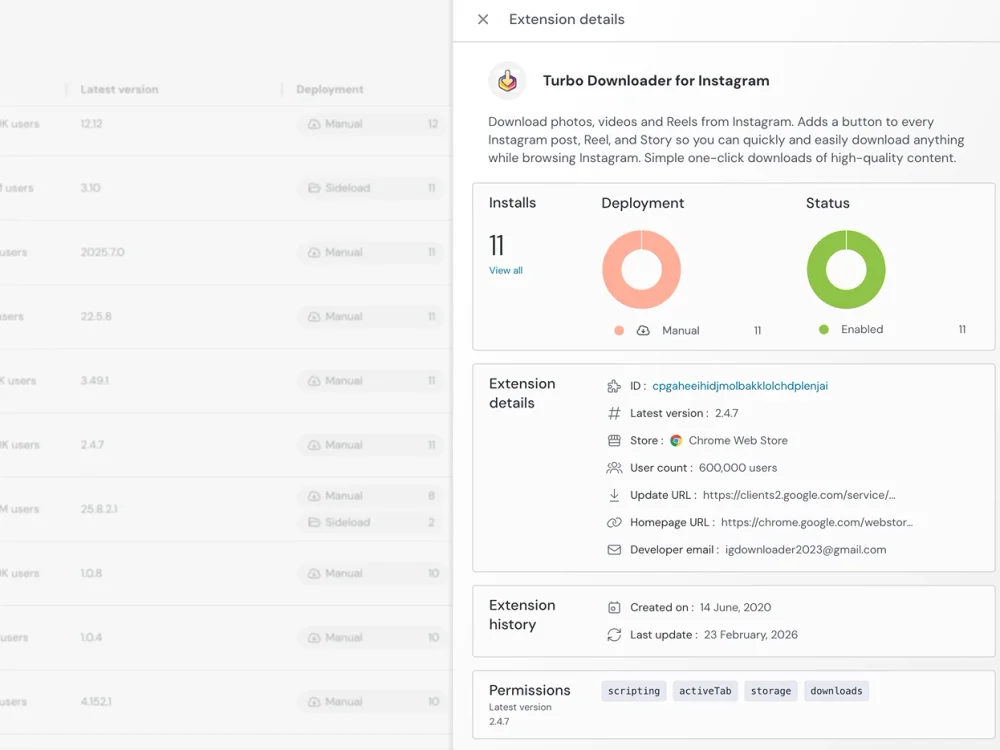1000x750 pixels.
Task: Click the Status donut chart
Action: [x=846, y=270]
